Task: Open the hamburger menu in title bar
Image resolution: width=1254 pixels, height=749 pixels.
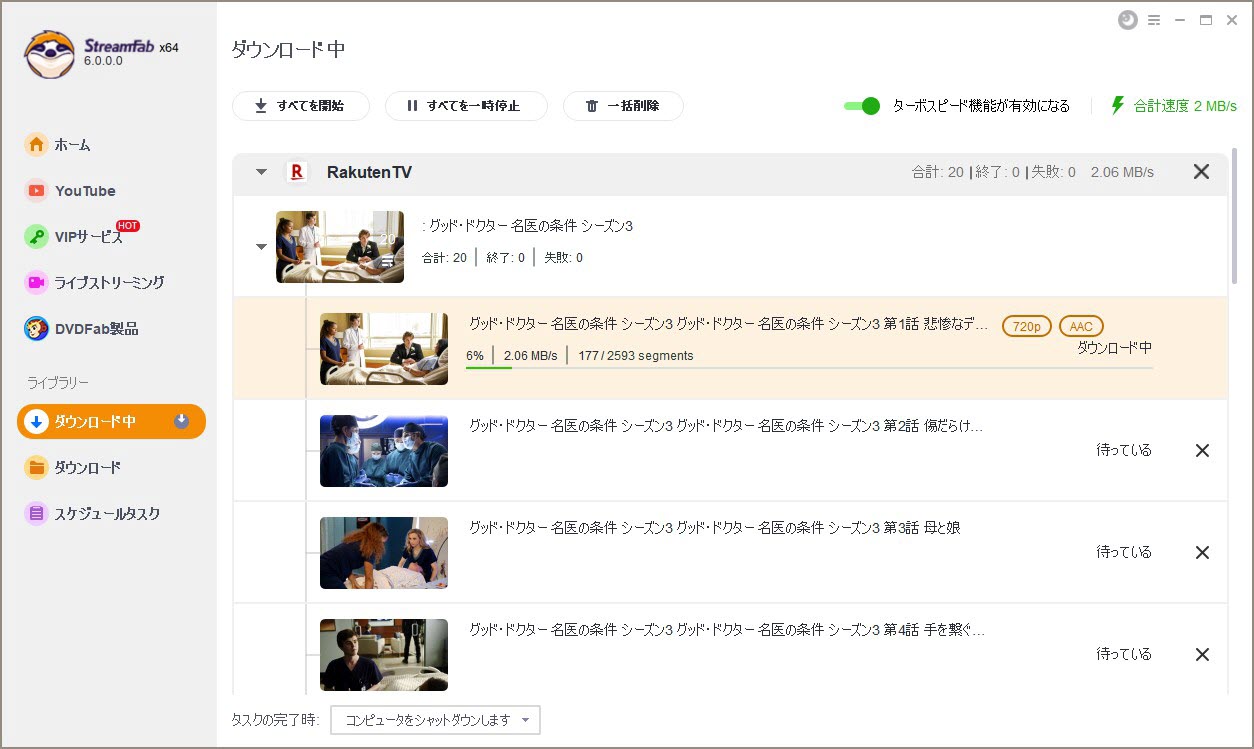Action: [x=1154, y=20]
